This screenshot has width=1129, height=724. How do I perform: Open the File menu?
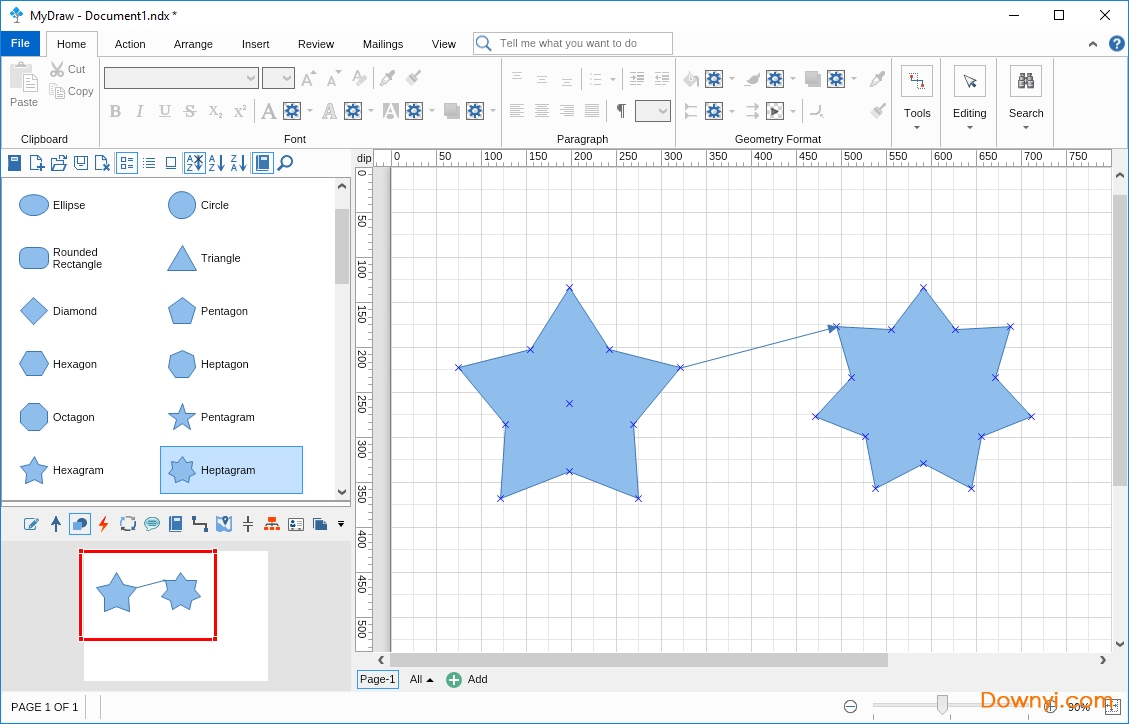[x=20, y=43]
